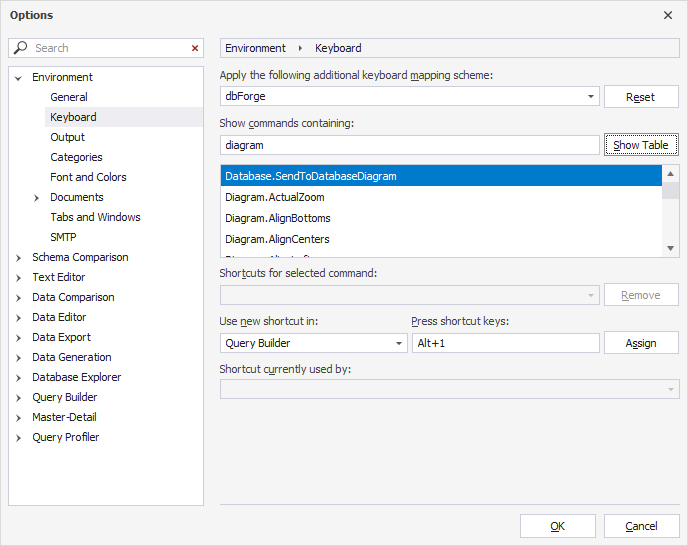Expand the Query Builder tree node
This screenshot has height=546, width=688.
coord(18,398)
